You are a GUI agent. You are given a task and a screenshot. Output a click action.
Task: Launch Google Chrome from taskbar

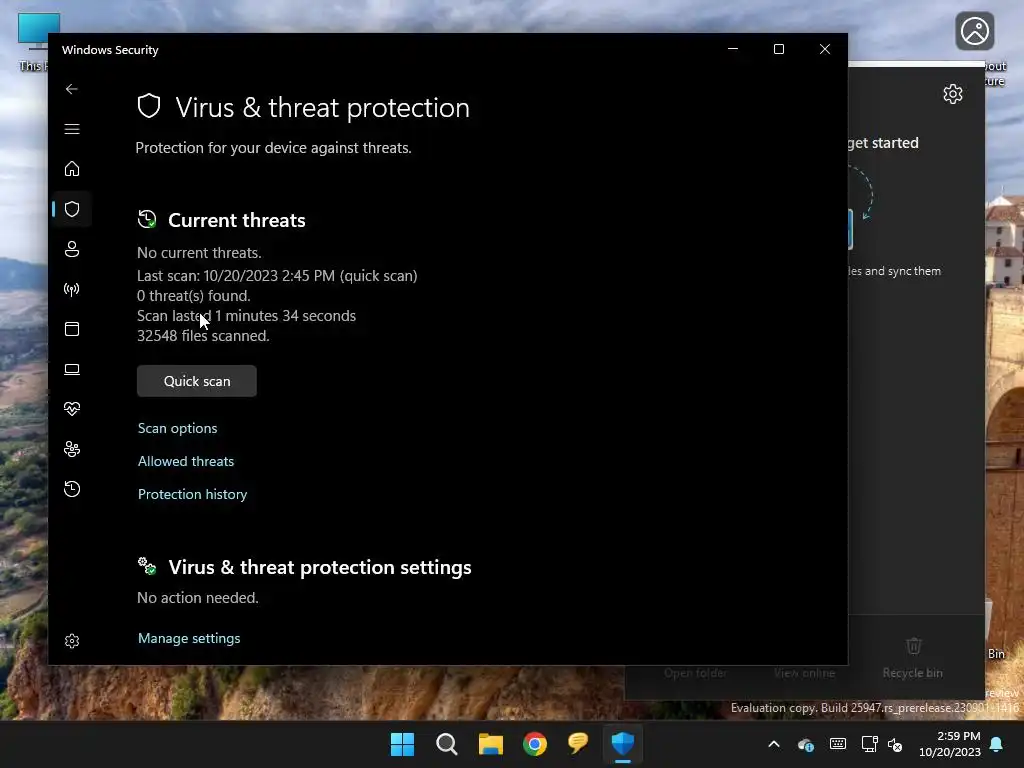[x=535, y=744]
